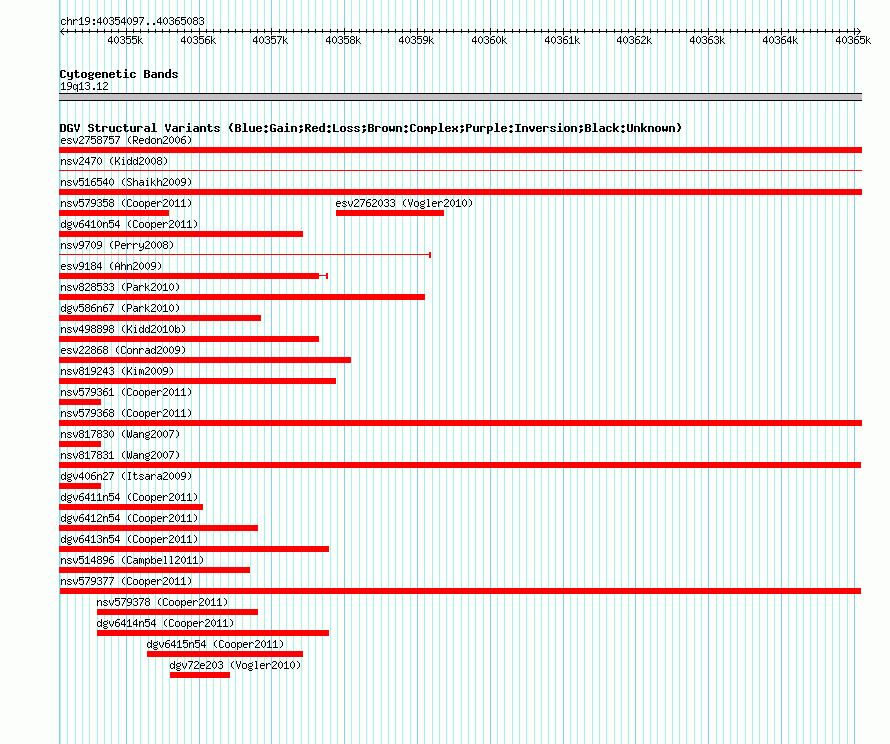Image resolution: width=890 pixels, height=744 pixels.
Task: Click the 40358k ruler tick label
Action: click(x=343, y=40)
